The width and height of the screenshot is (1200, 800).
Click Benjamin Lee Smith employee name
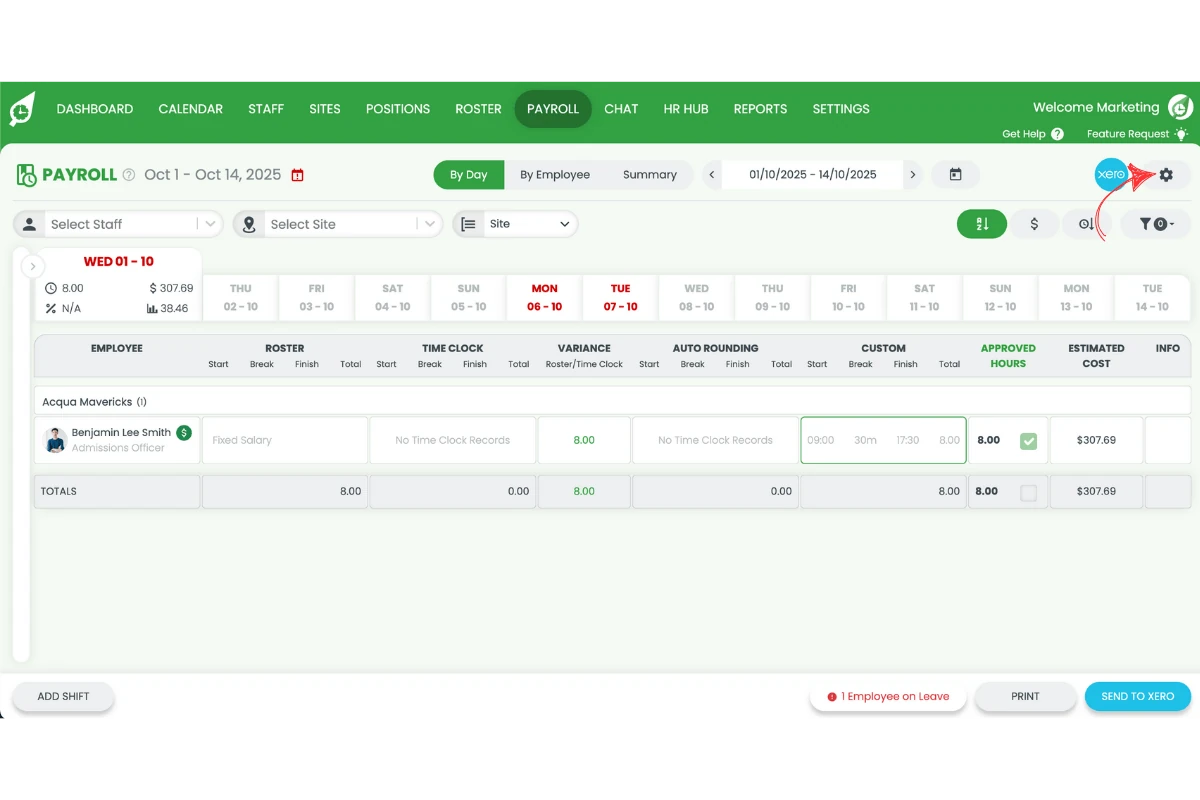click(121, 433)
